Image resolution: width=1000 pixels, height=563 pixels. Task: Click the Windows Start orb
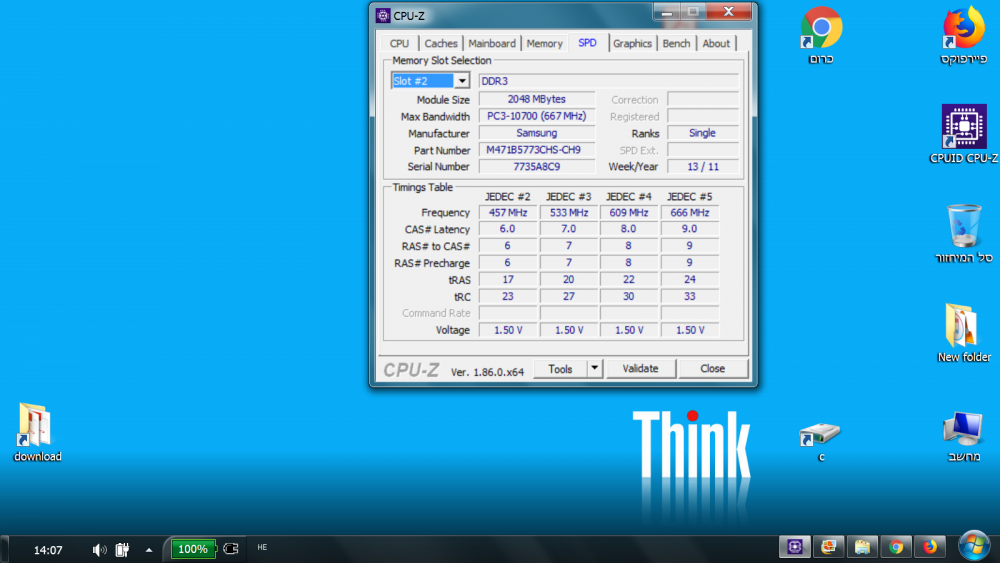pos(974,546)
